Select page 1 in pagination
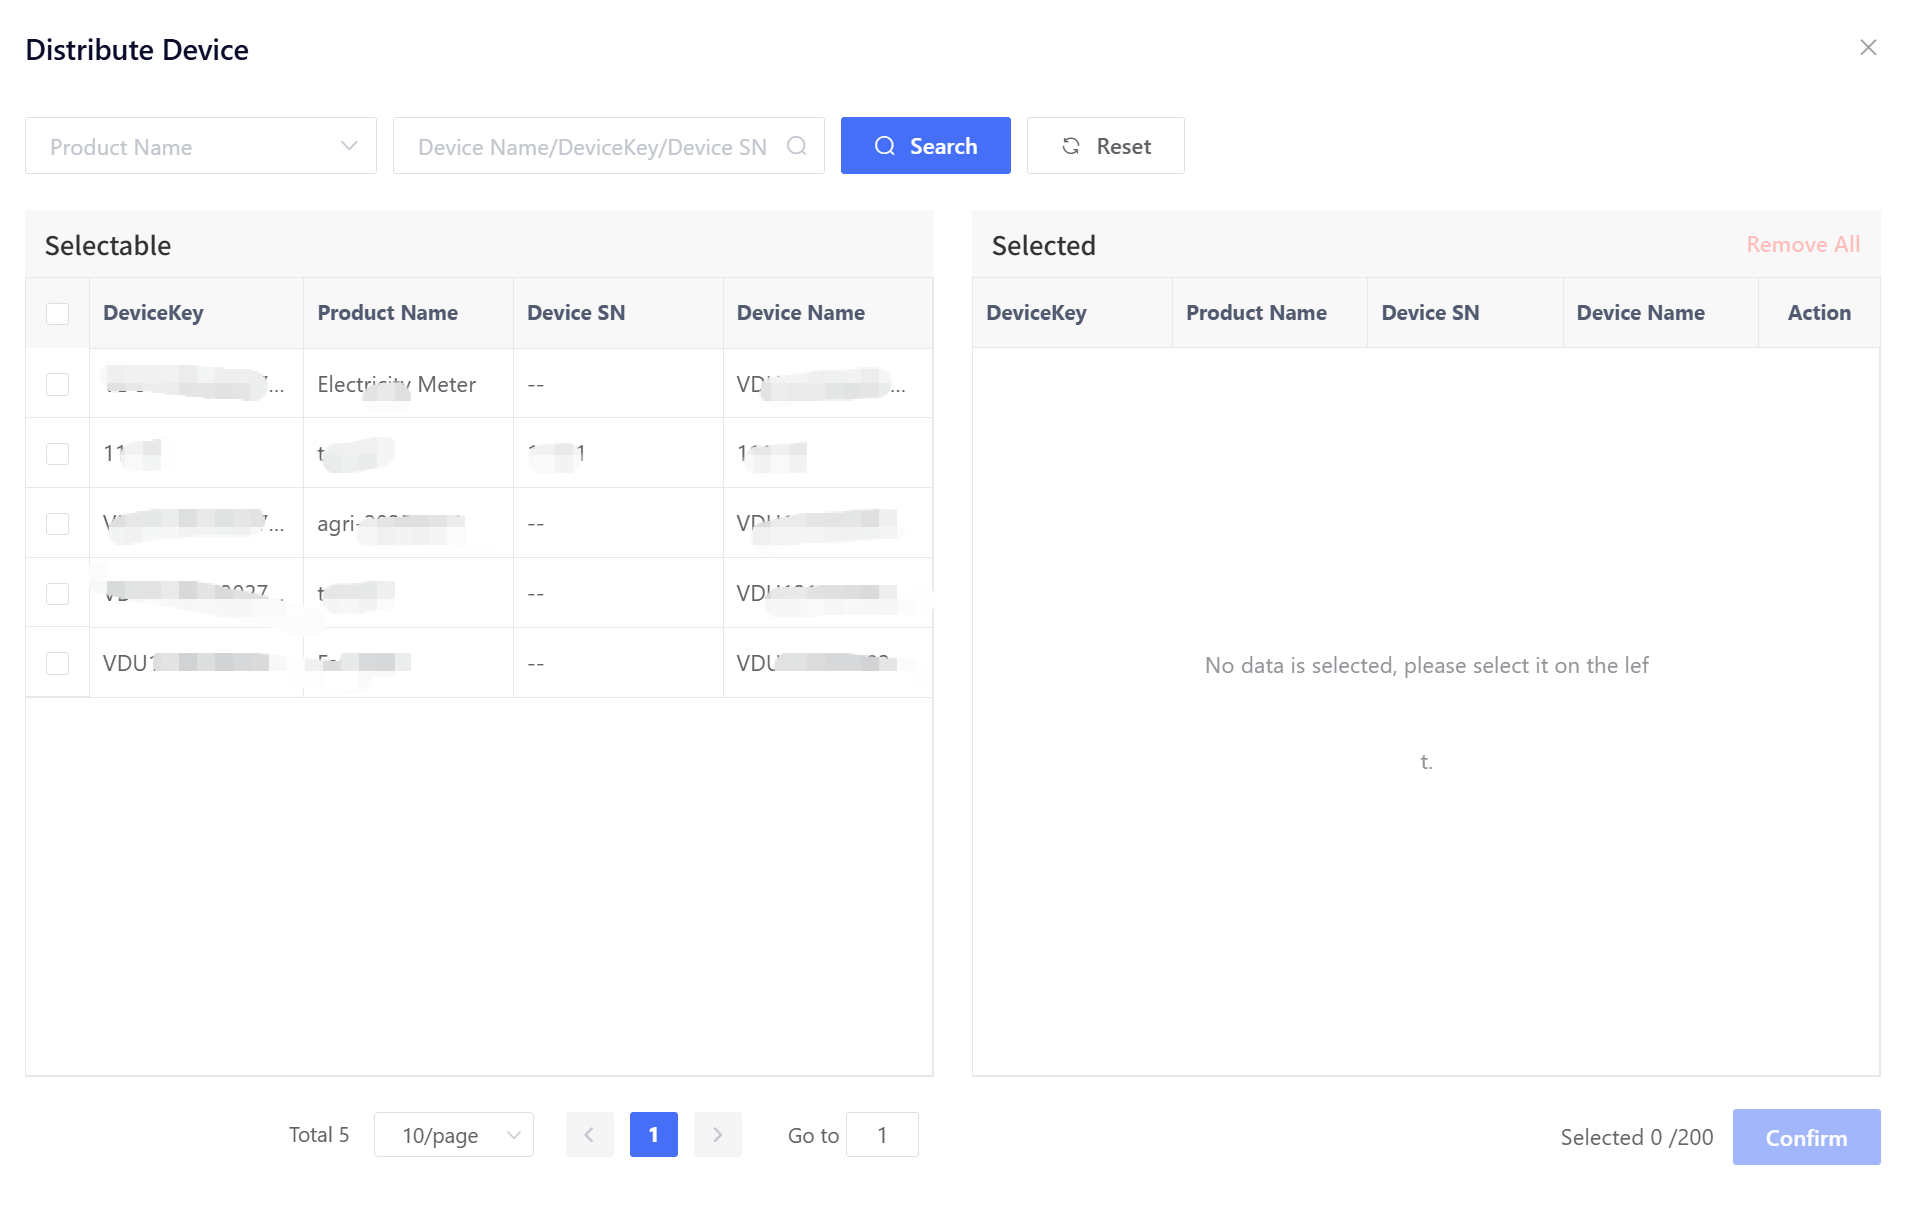 pos(653,1134)
